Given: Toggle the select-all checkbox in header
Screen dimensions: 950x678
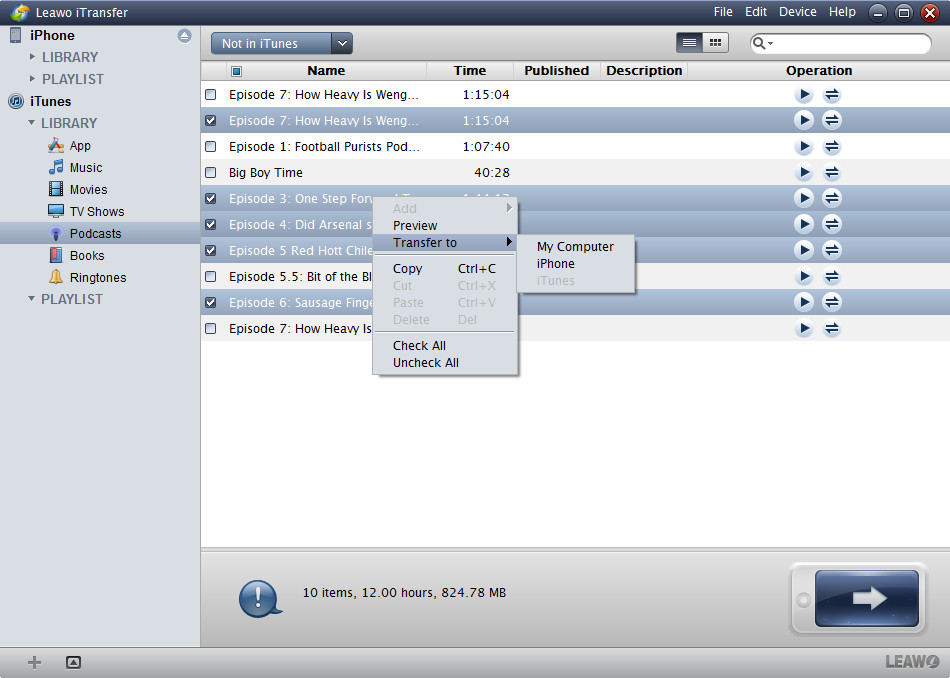Looking at the screenshot, I should 236,71.
